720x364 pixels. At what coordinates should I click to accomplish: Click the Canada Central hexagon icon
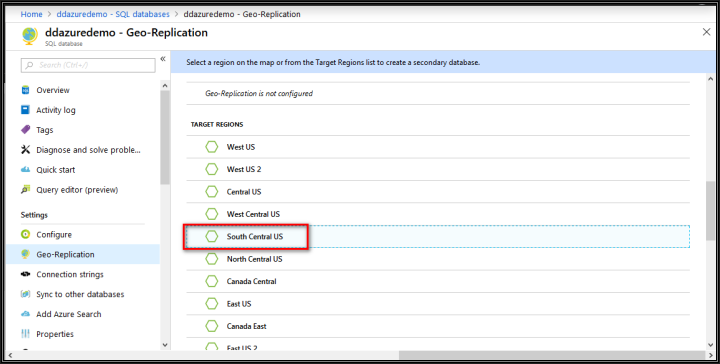212,281
